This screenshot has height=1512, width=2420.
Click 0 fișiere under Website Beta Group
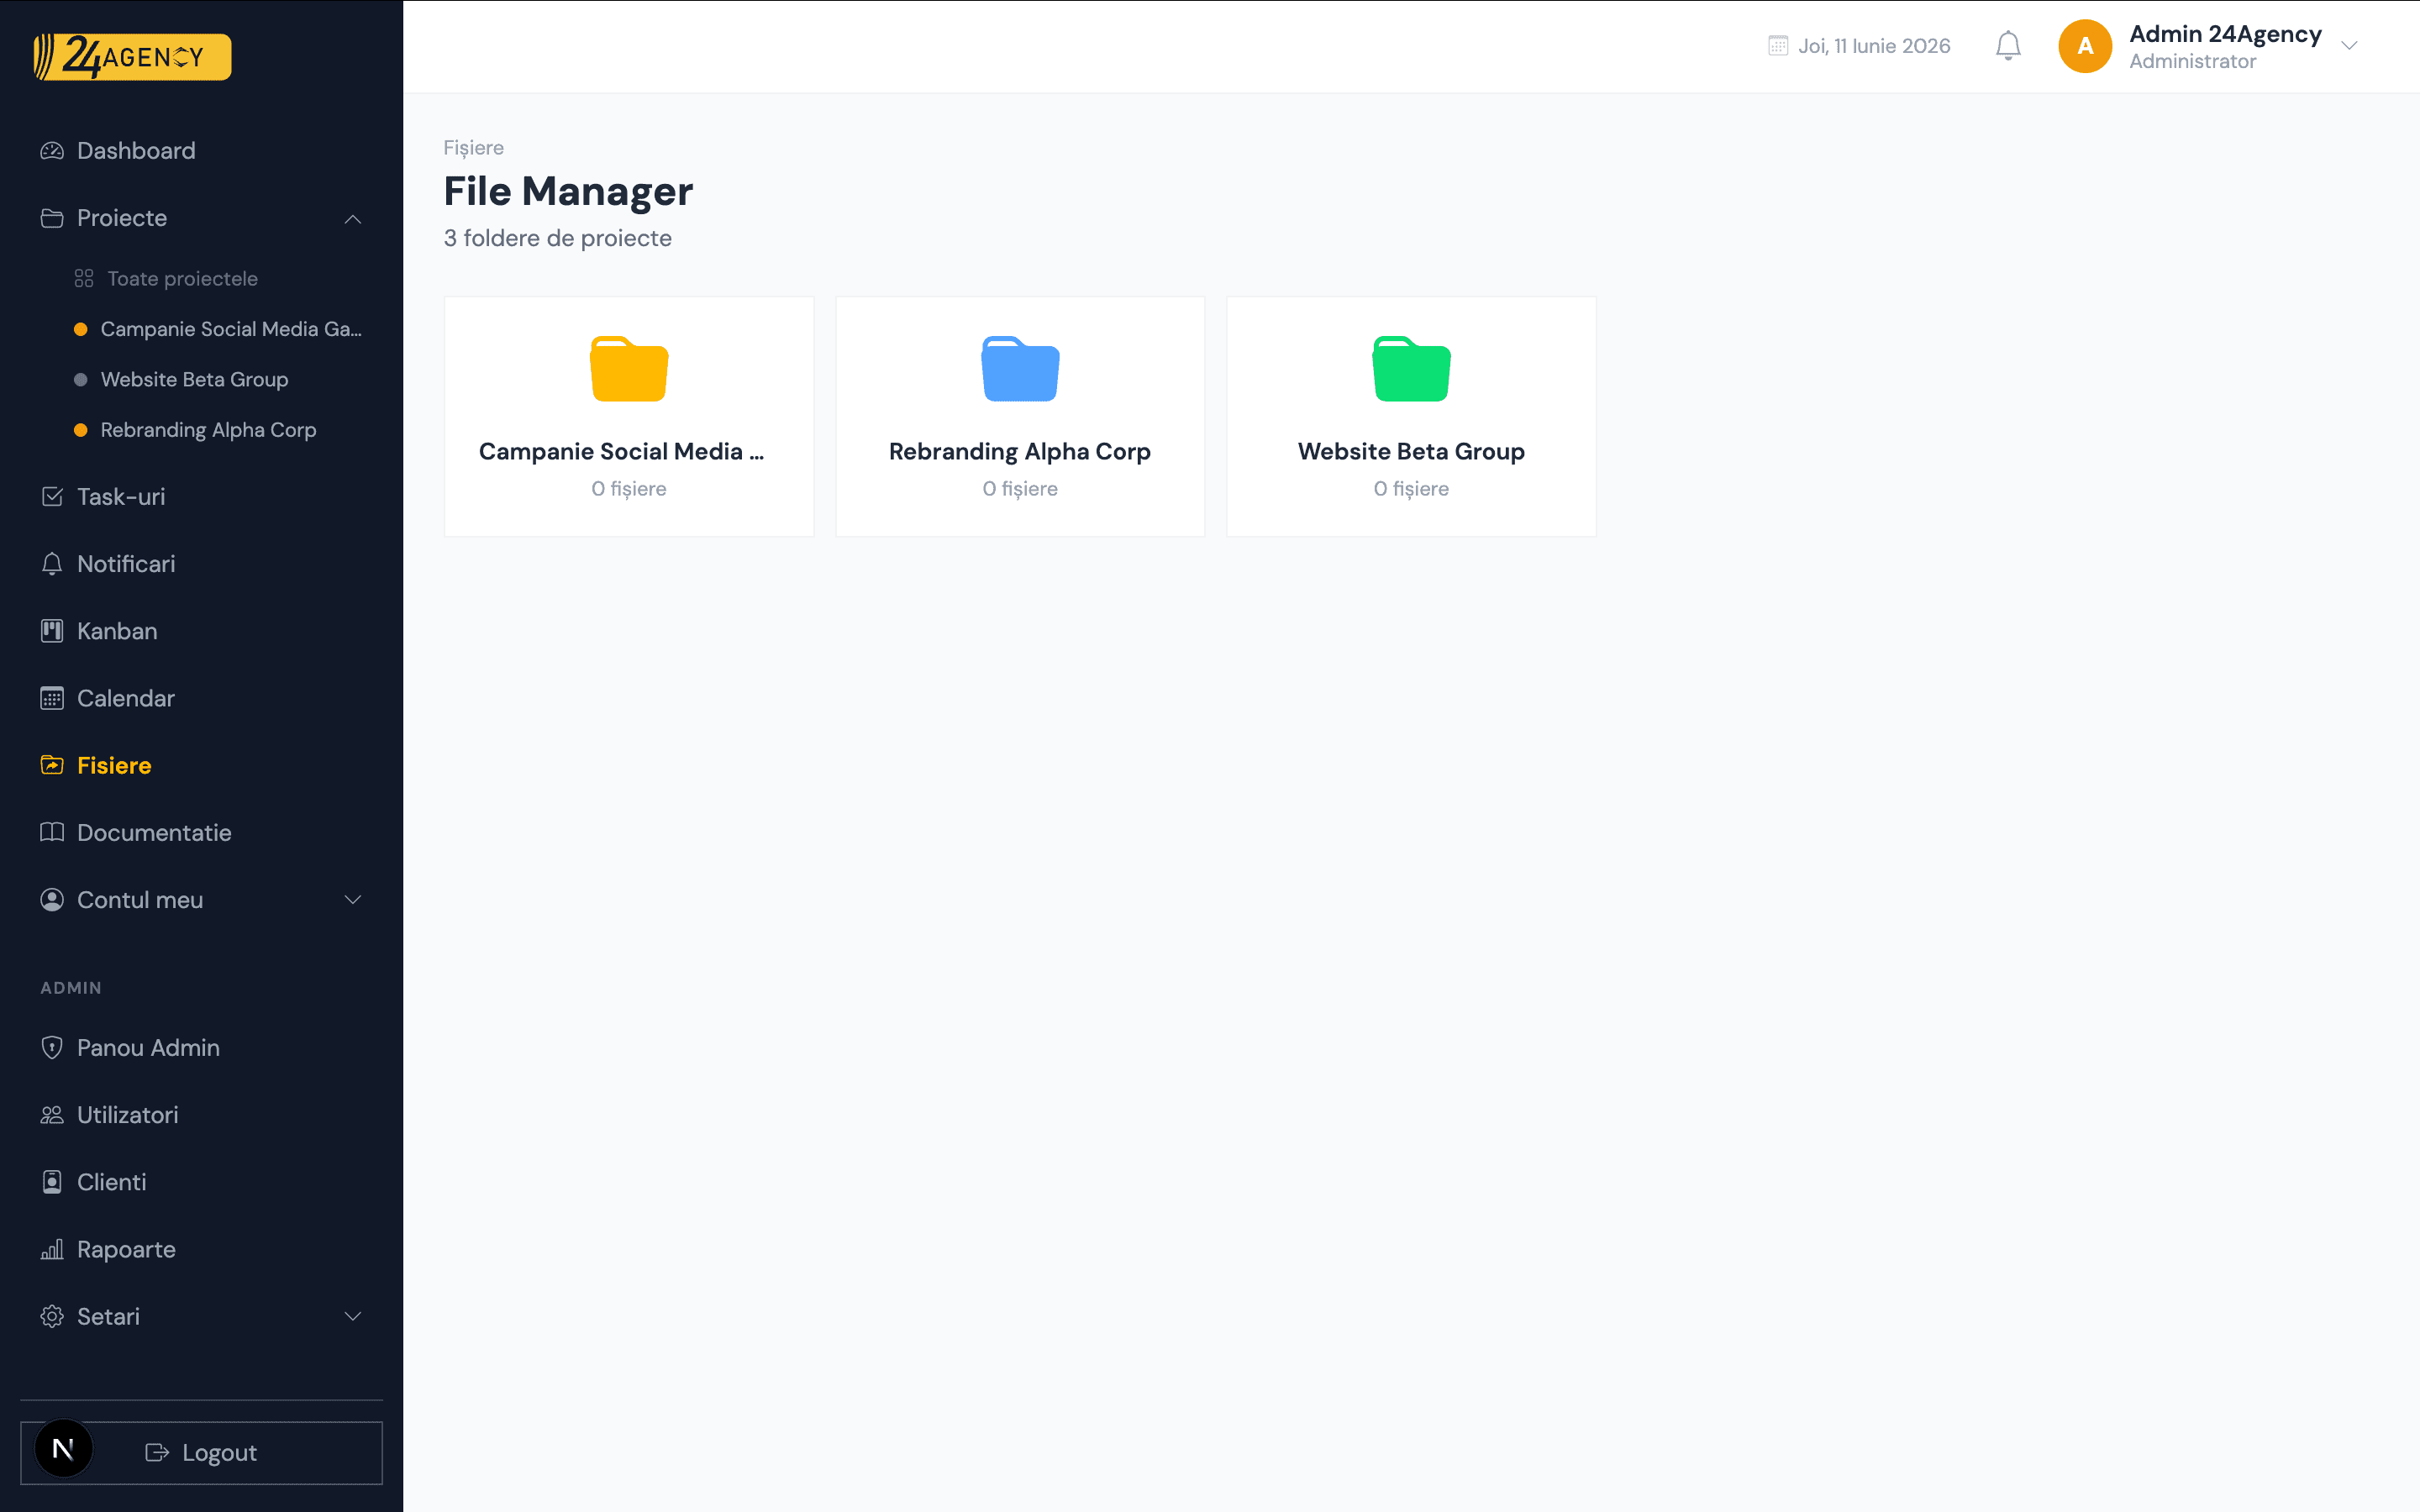(x=1411, y=489)
